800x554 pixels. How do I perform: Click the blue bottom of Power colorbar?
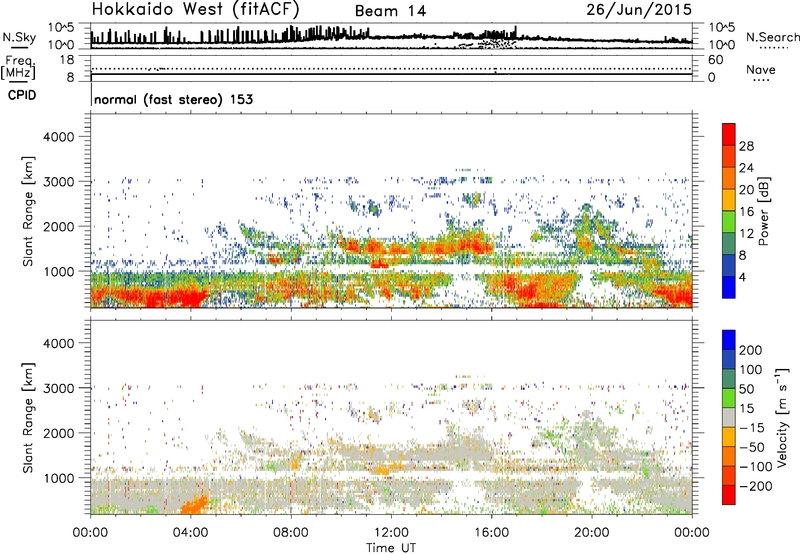pos(729,287)
